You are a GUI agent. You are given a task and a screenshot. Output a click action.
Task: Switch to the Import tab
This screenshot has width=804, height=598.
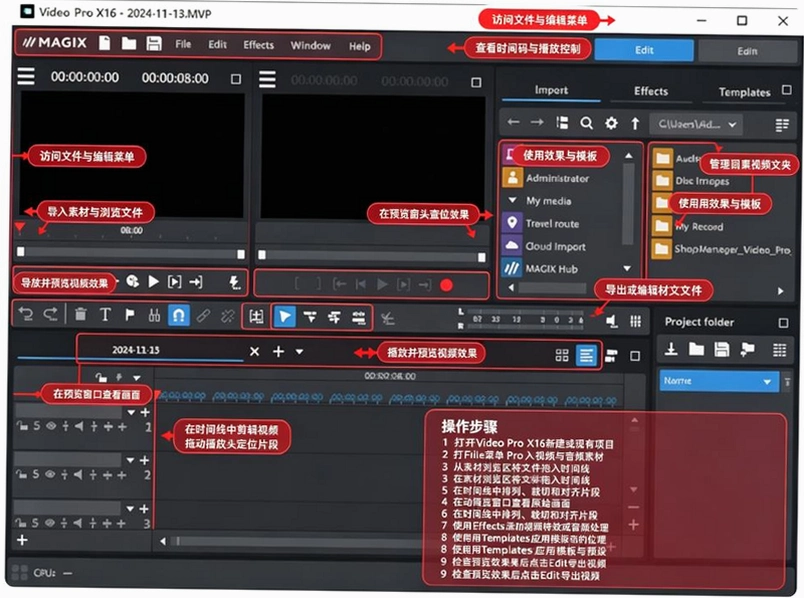click(x=551, y=90)
